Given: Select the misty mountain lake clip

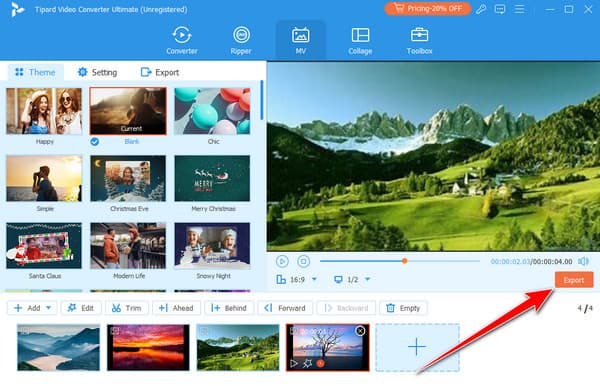Looking at the screenshot, I should [x=59, y=347].
